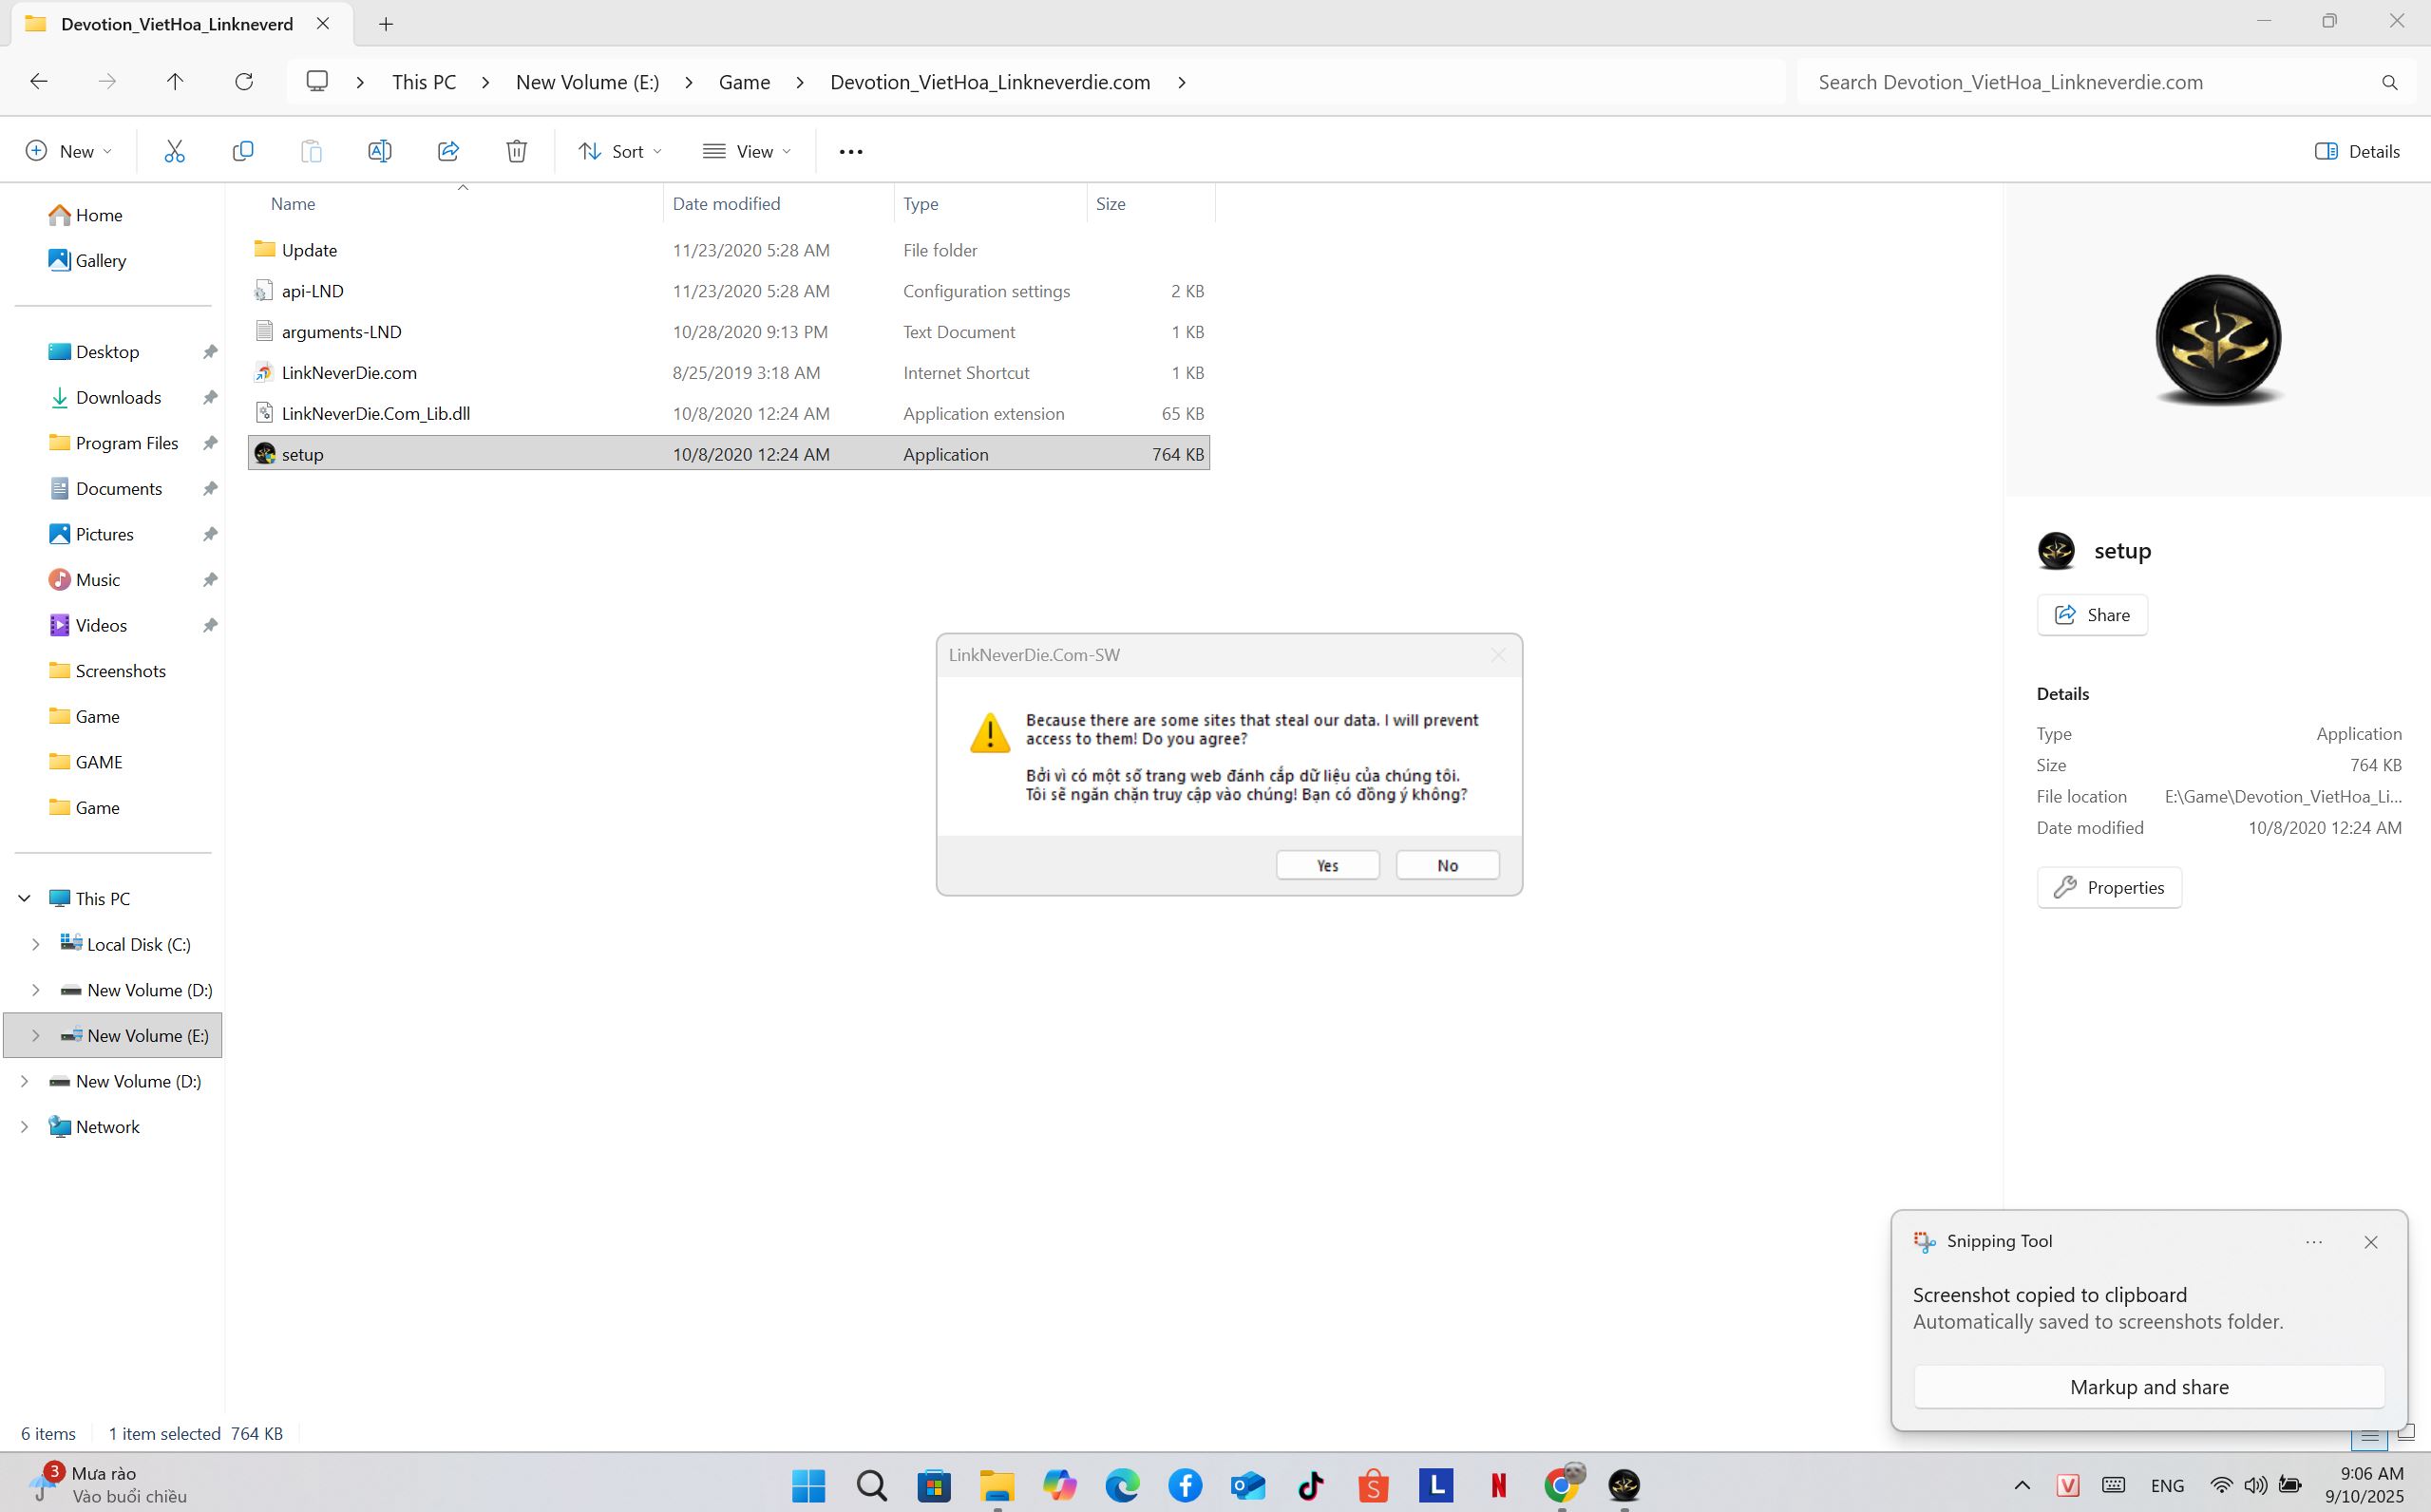Select the LinkNeverDie.Com_Lib.dll file
The width and height of the screenshot is (2431, 1512).
375,413
